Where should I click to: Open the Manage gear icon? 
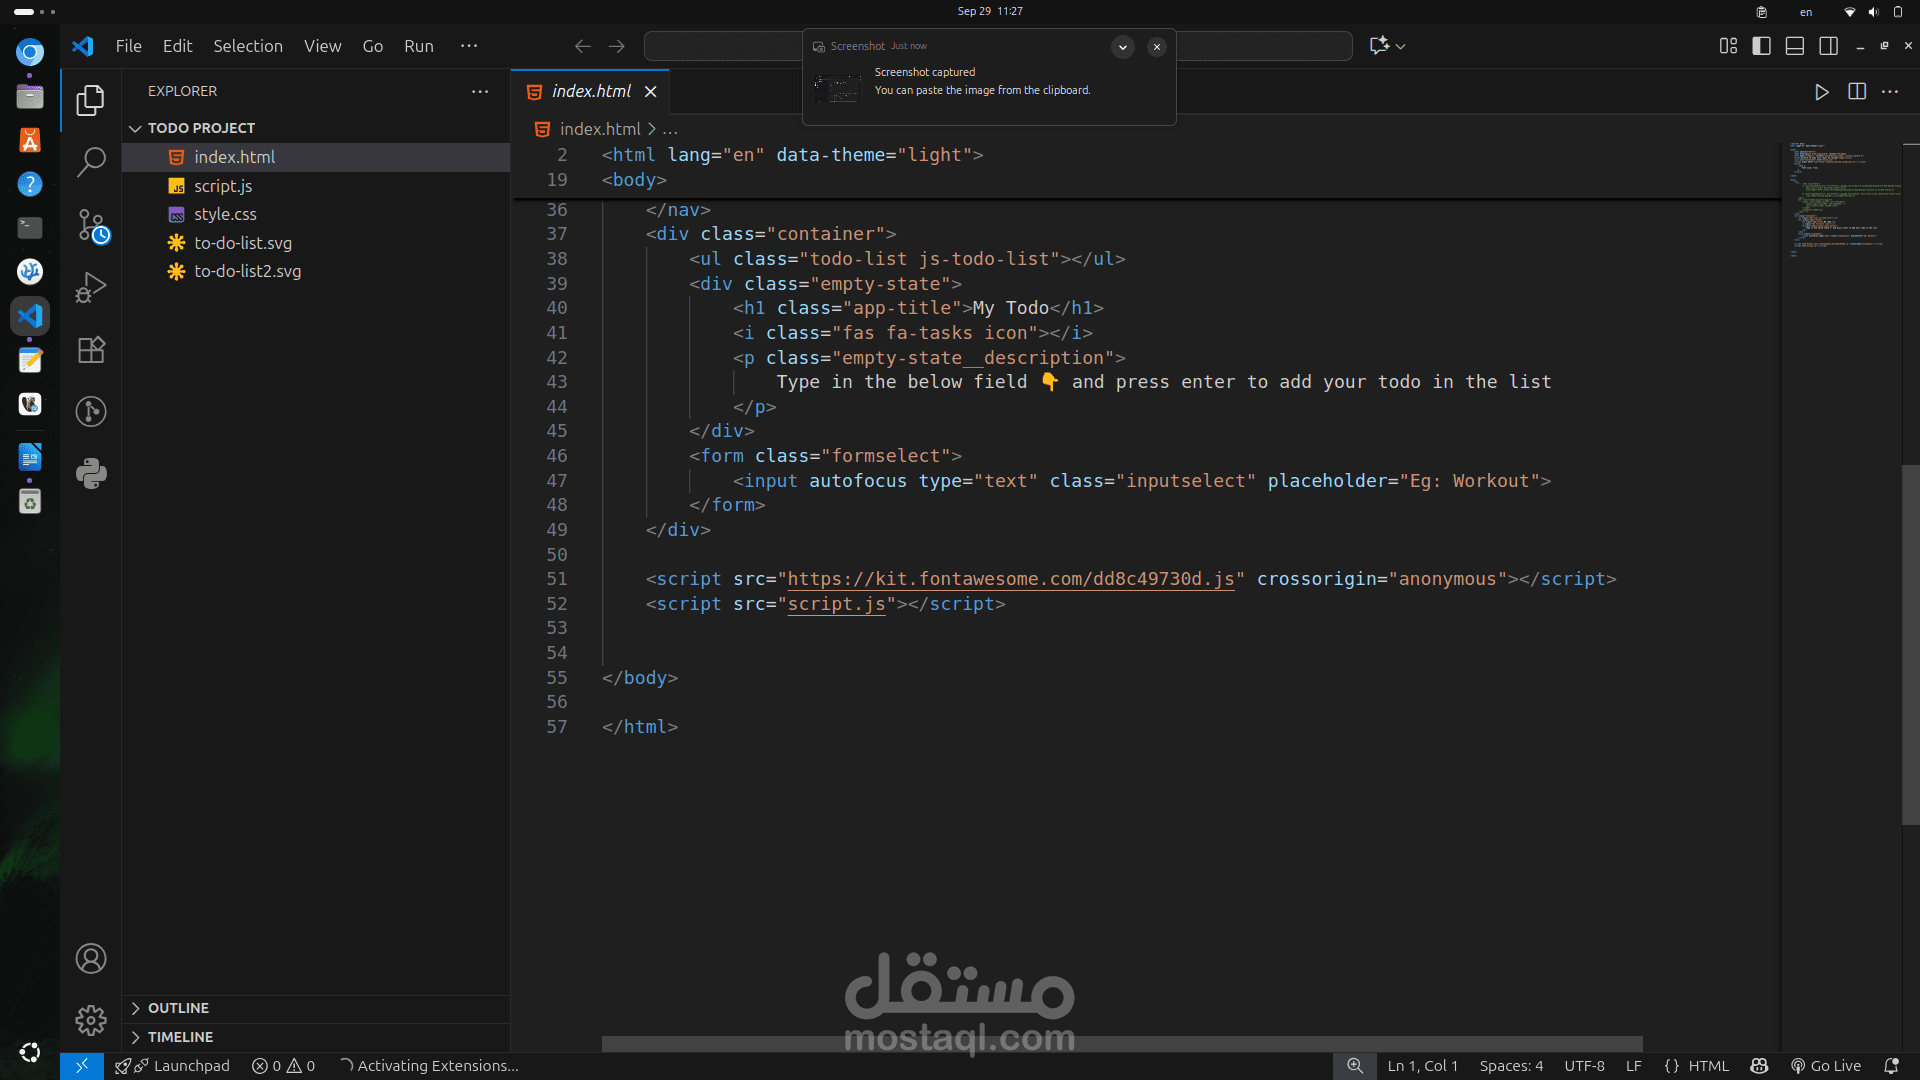pyautogui.click(x=91, y=1020)
